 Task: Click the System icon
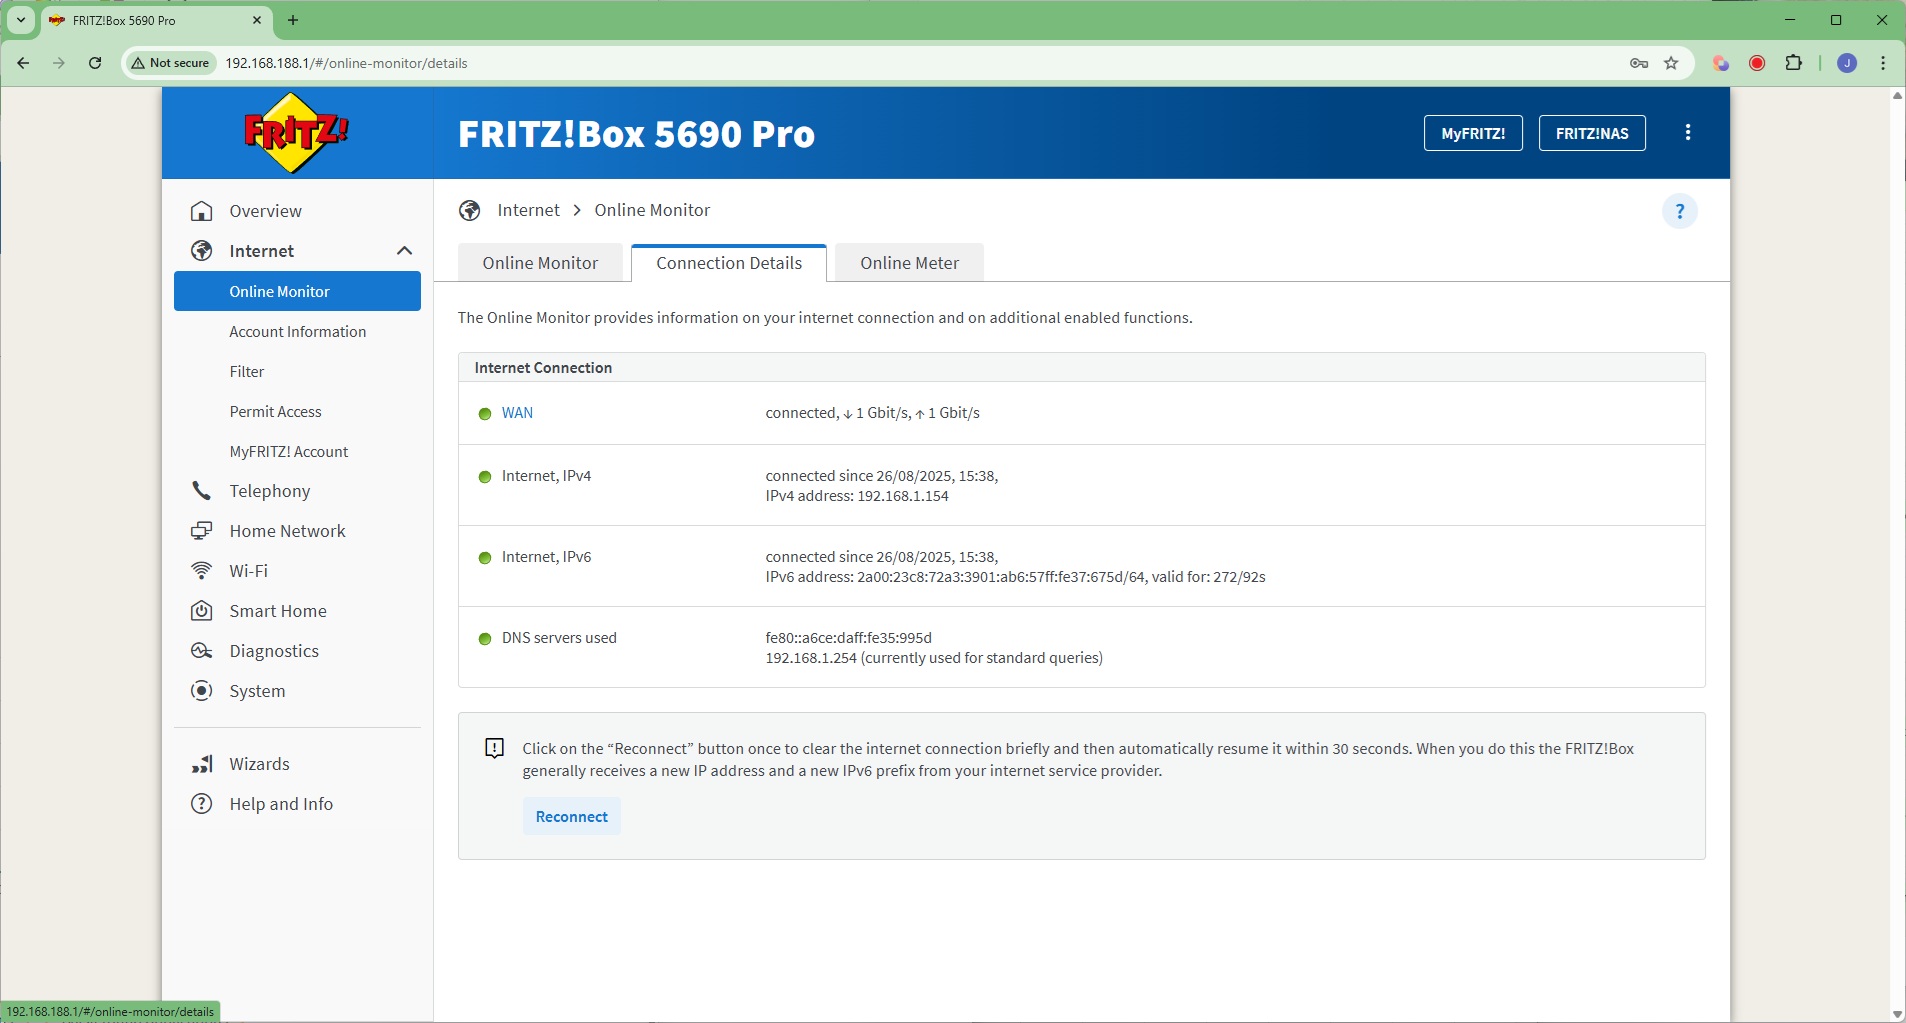point(202,691)
